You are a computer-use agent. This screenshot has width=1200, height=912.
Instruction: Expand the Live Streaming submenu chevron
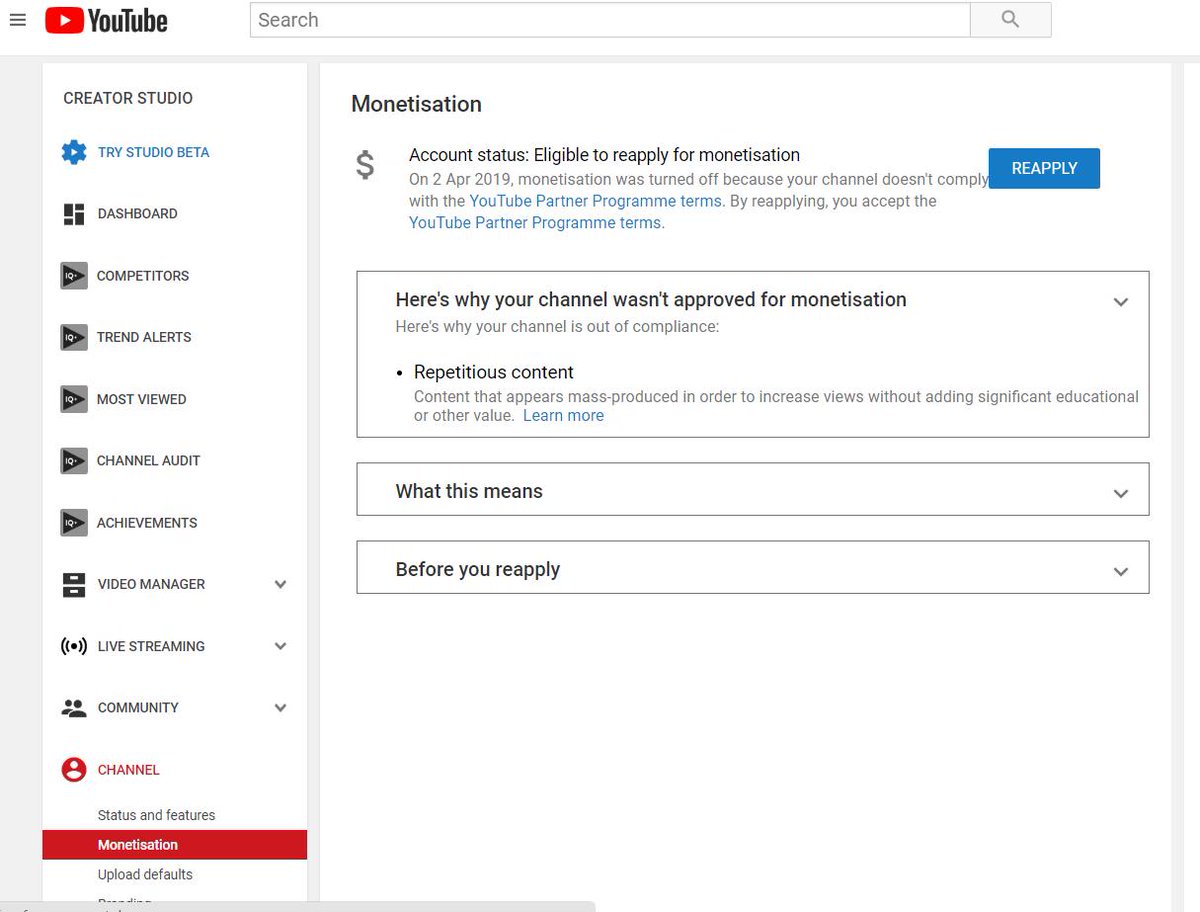tap(281, 647)
